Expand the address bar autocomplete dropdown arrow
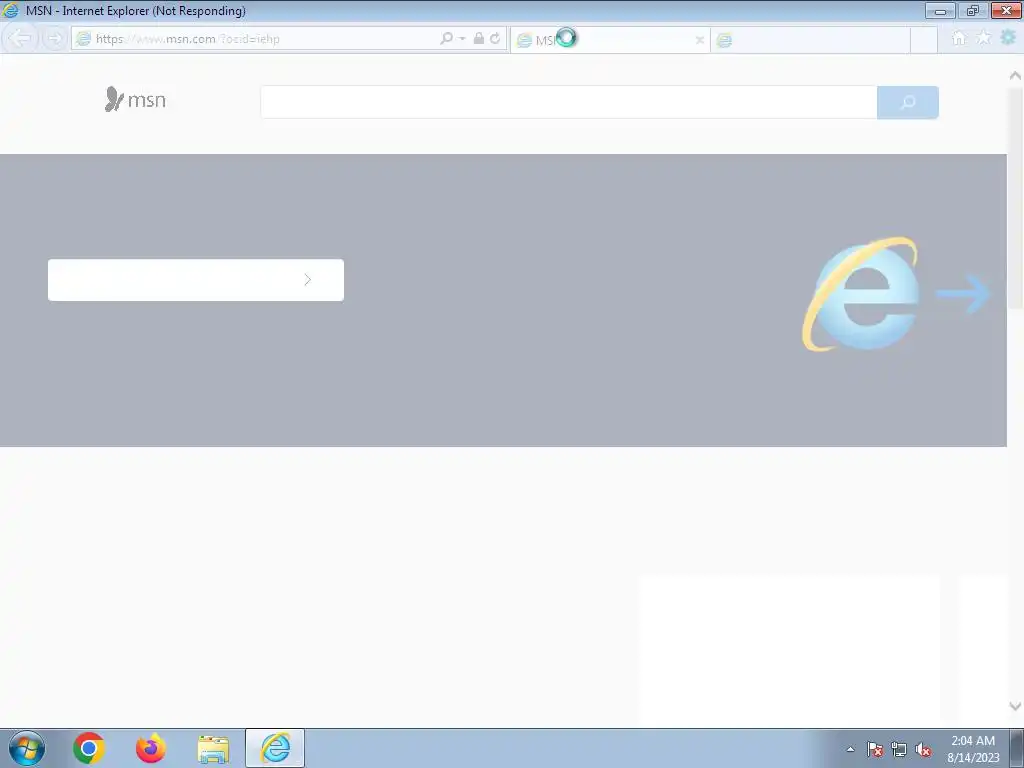 462,39
